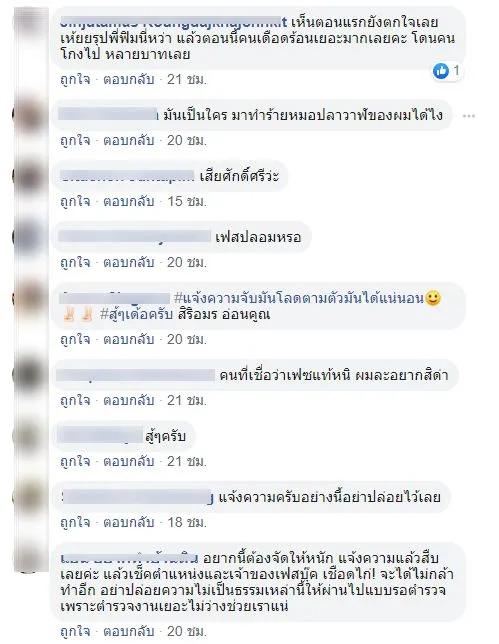Image resolution: width=499 pixels, height=644 pixels.
Task: Click ตอบกลับ under the first comment
Action: click(129, 79)
